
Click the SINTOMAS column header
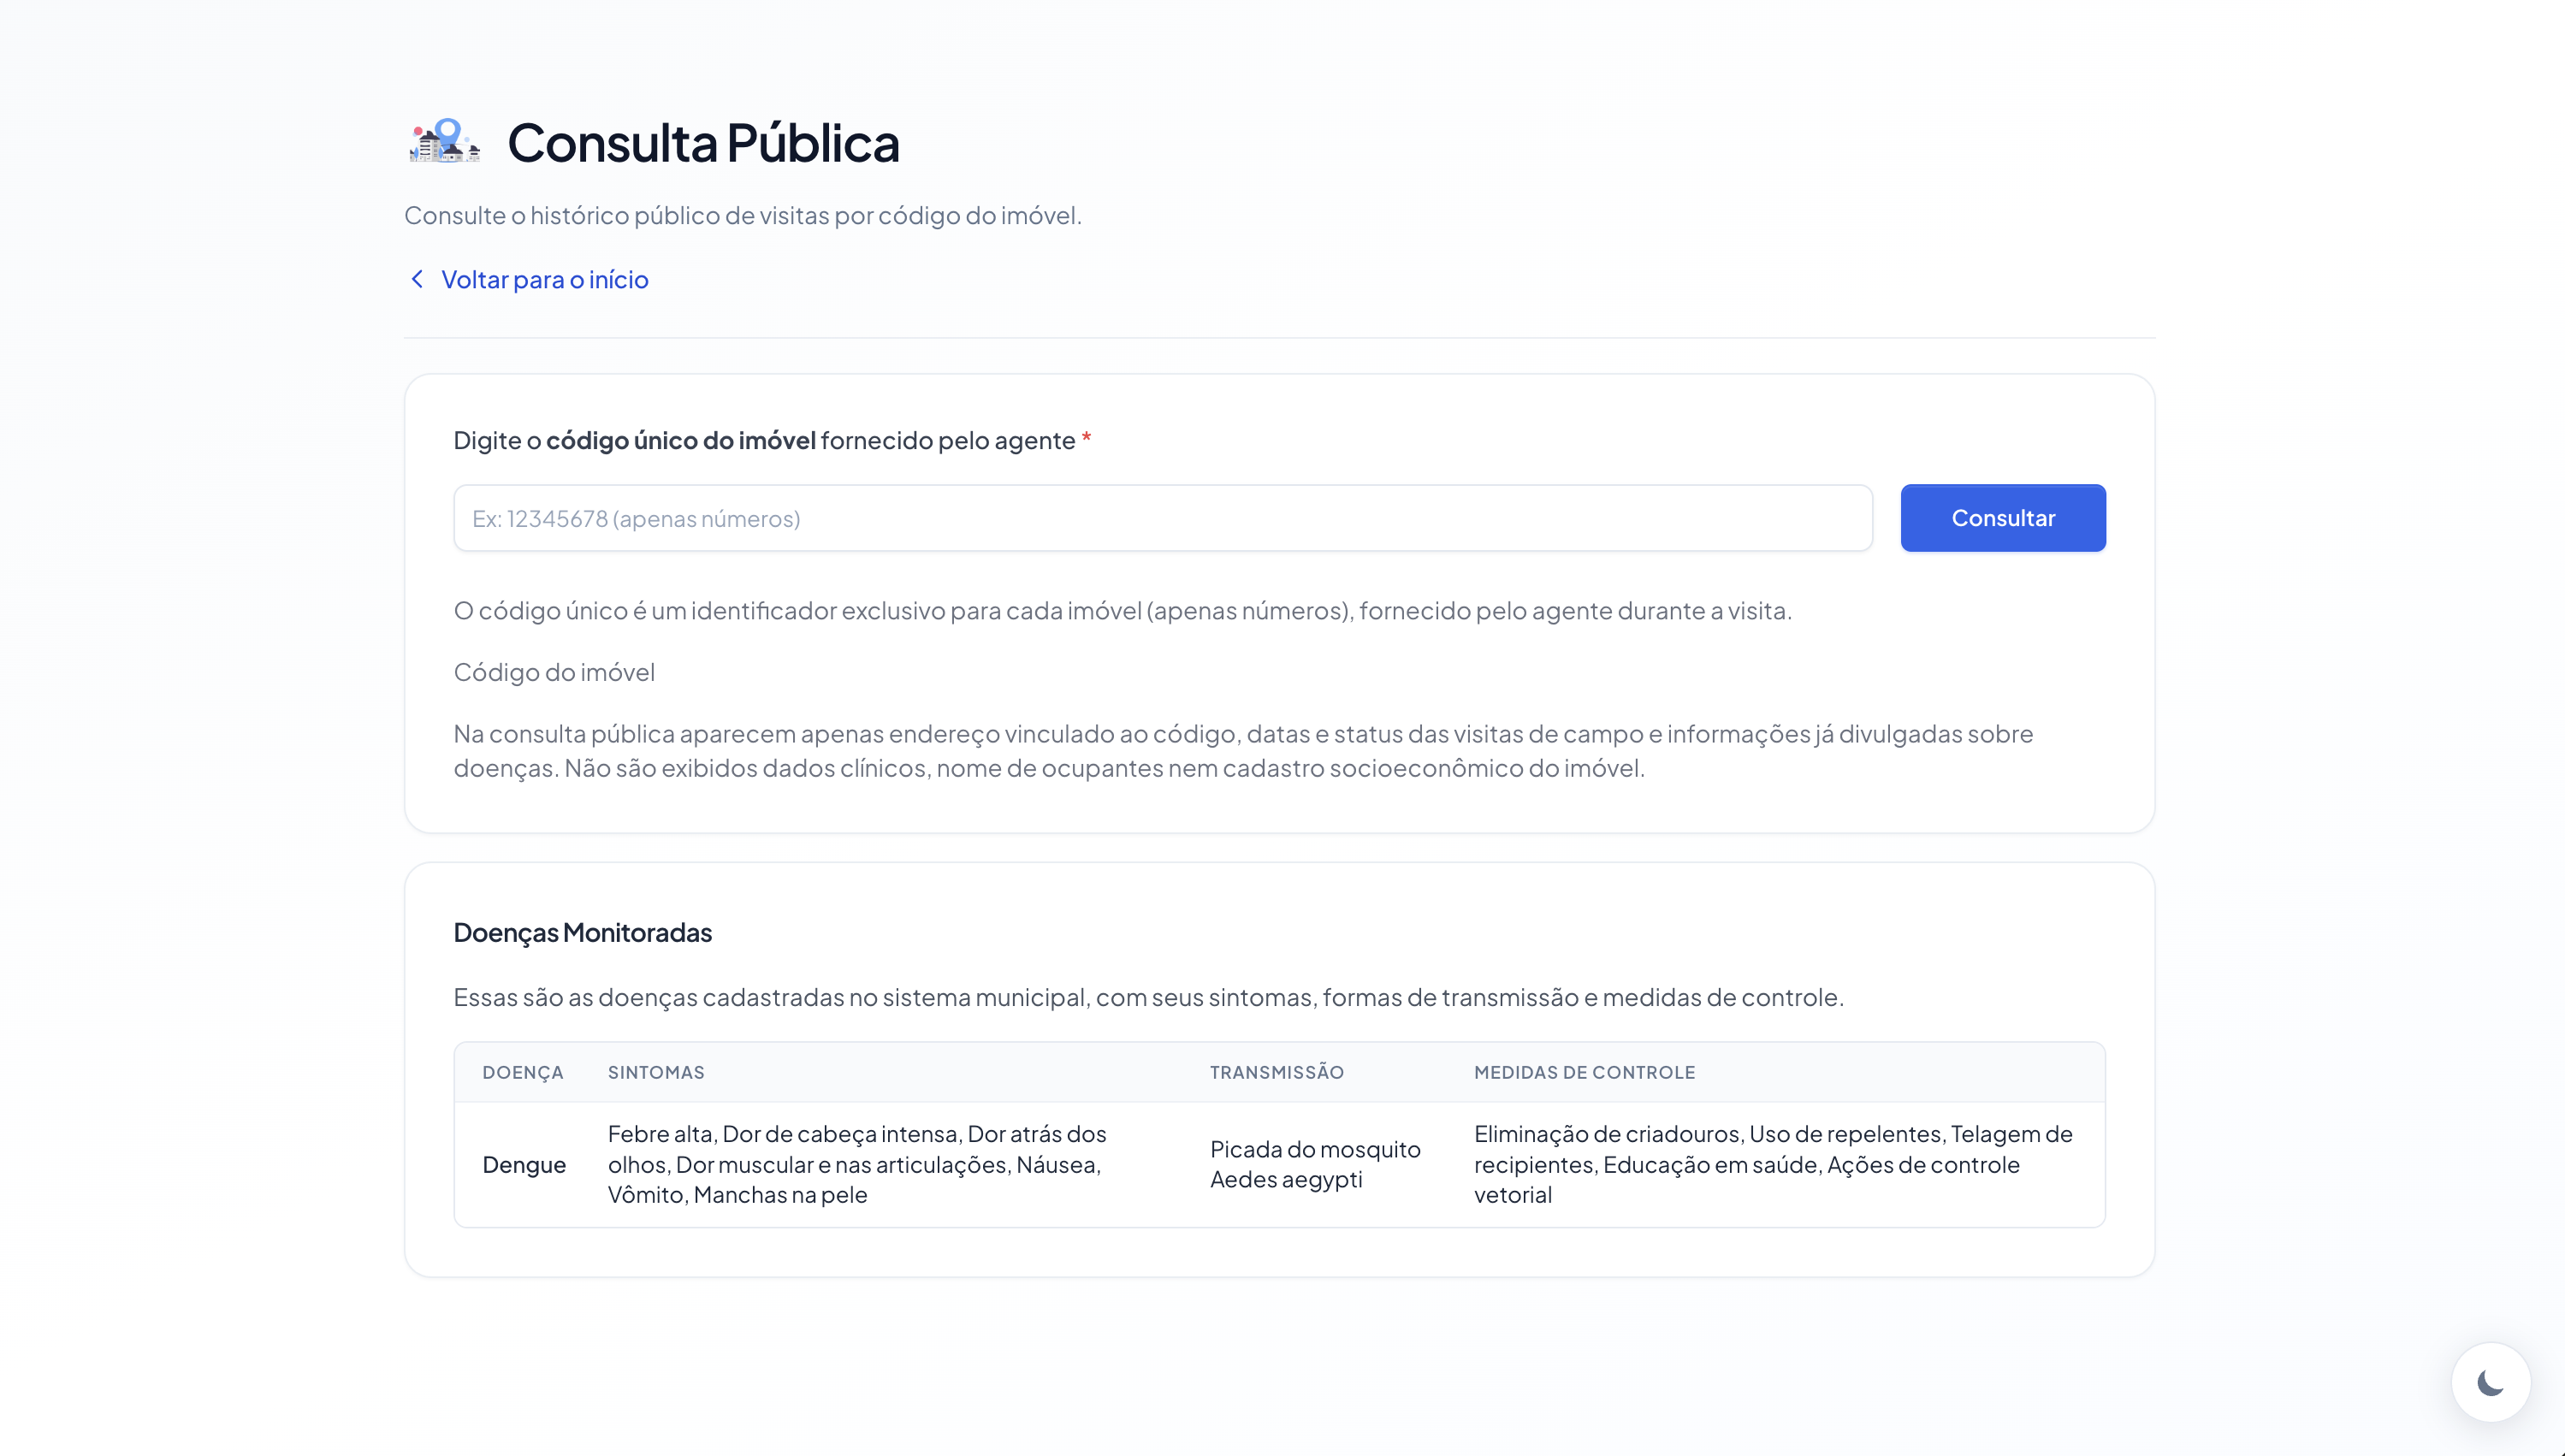coord(656,1072)
